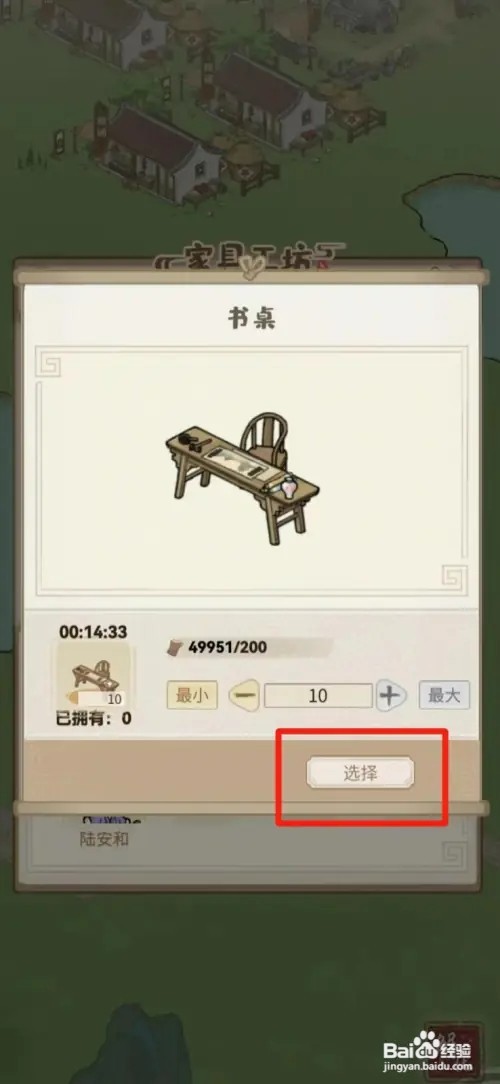
Task: Tap the 00:14:33 crafting timer
Action: pos(93,632)
